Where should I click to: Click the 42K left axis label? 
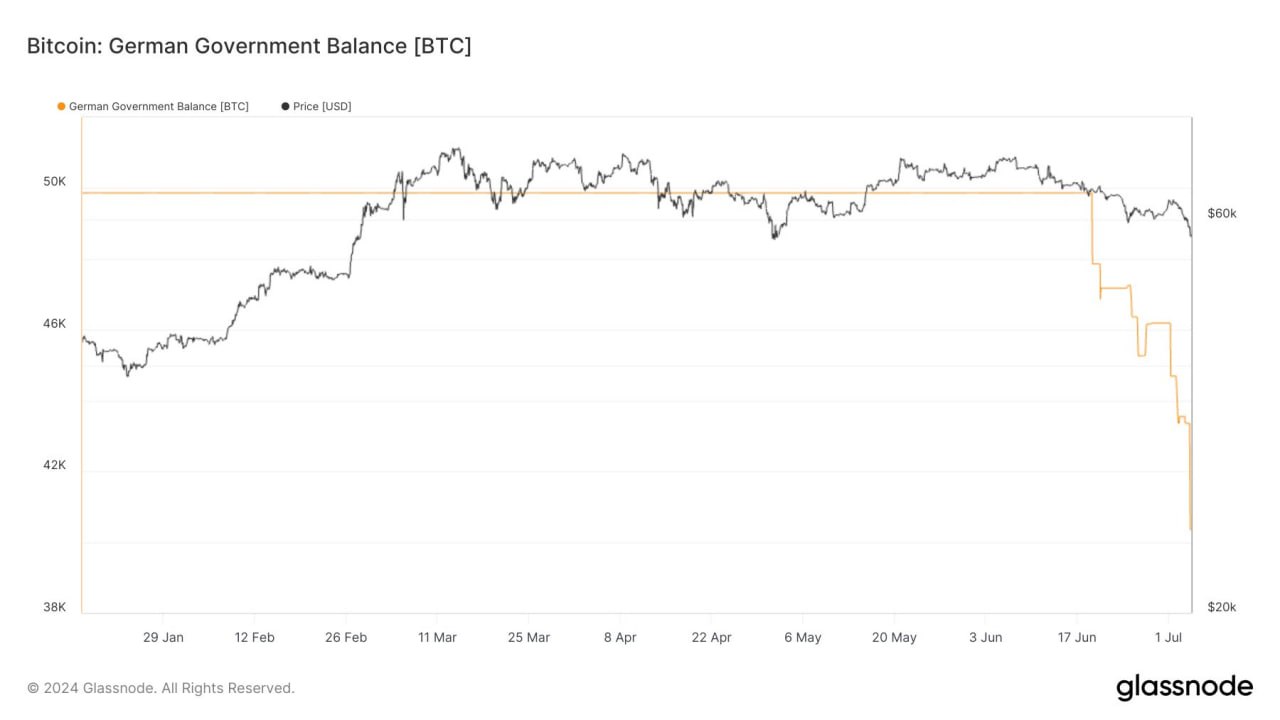click(x=54, y=465)
